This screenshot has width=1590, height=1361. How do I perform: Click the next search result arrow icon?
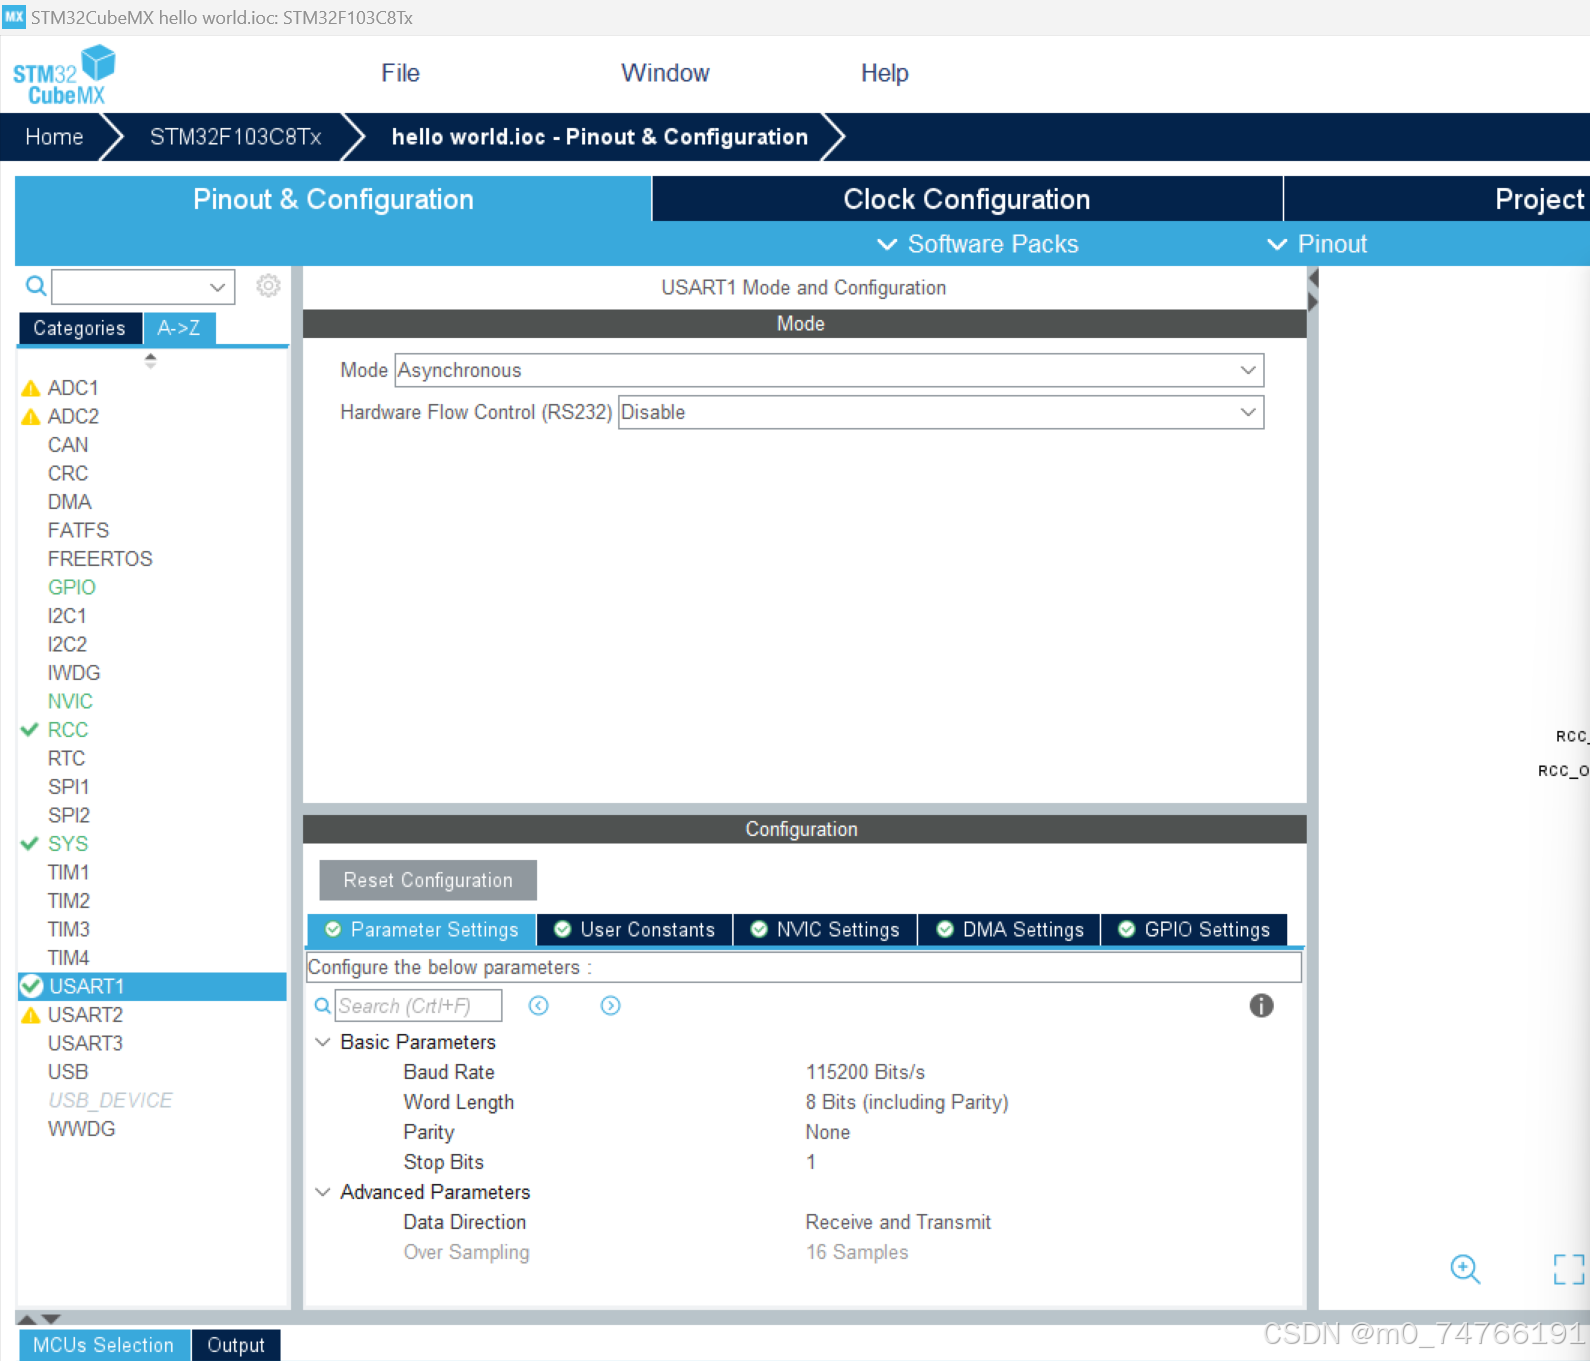(610, 1005)
